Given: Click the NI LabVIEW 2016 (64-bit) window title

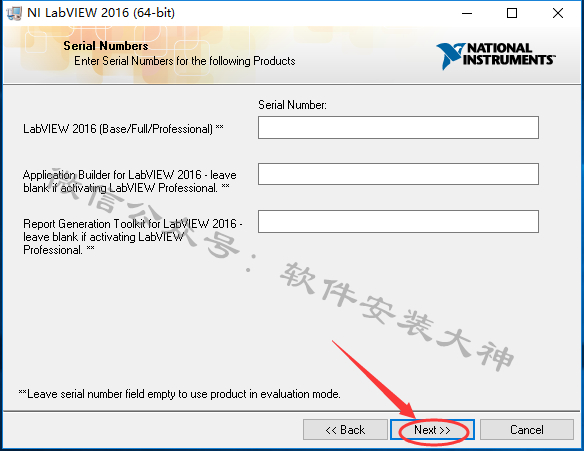Looking at the screenshot, I should point(101,13).
